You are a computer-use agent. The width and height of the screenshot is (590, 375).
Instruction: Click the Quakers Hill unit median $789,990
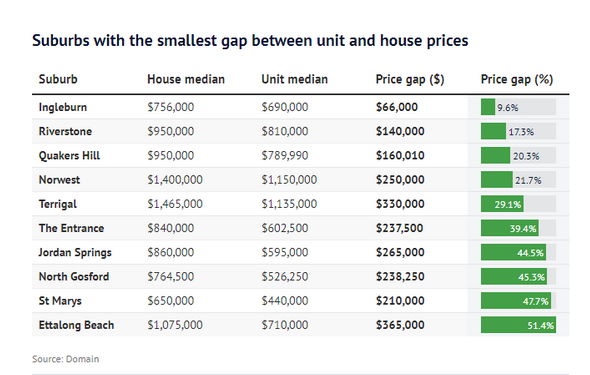point(285,155)
